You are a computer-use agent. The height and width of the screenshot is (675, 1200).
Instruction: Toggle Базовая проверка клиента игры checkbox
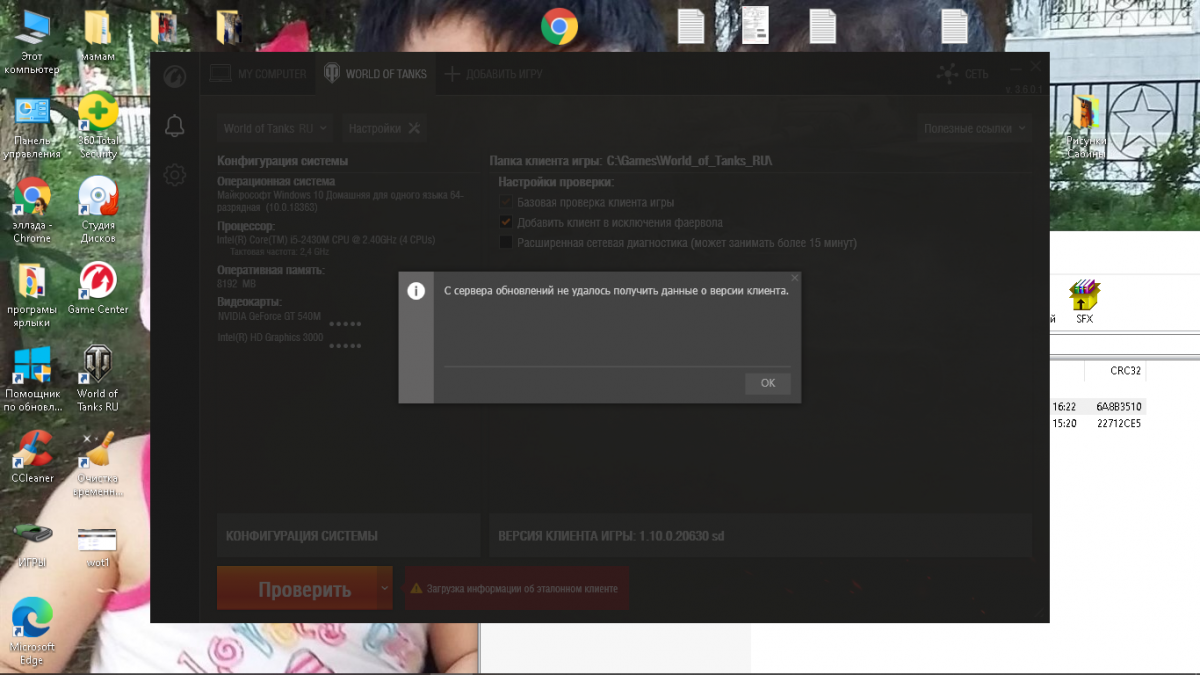(x=506, y=203)
